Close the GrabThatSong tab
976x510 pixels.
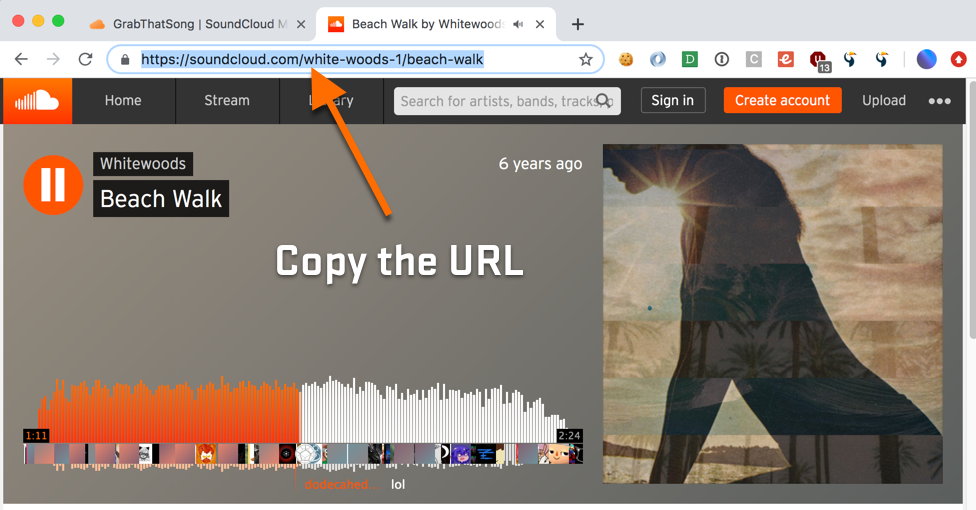tap(301, 24)
